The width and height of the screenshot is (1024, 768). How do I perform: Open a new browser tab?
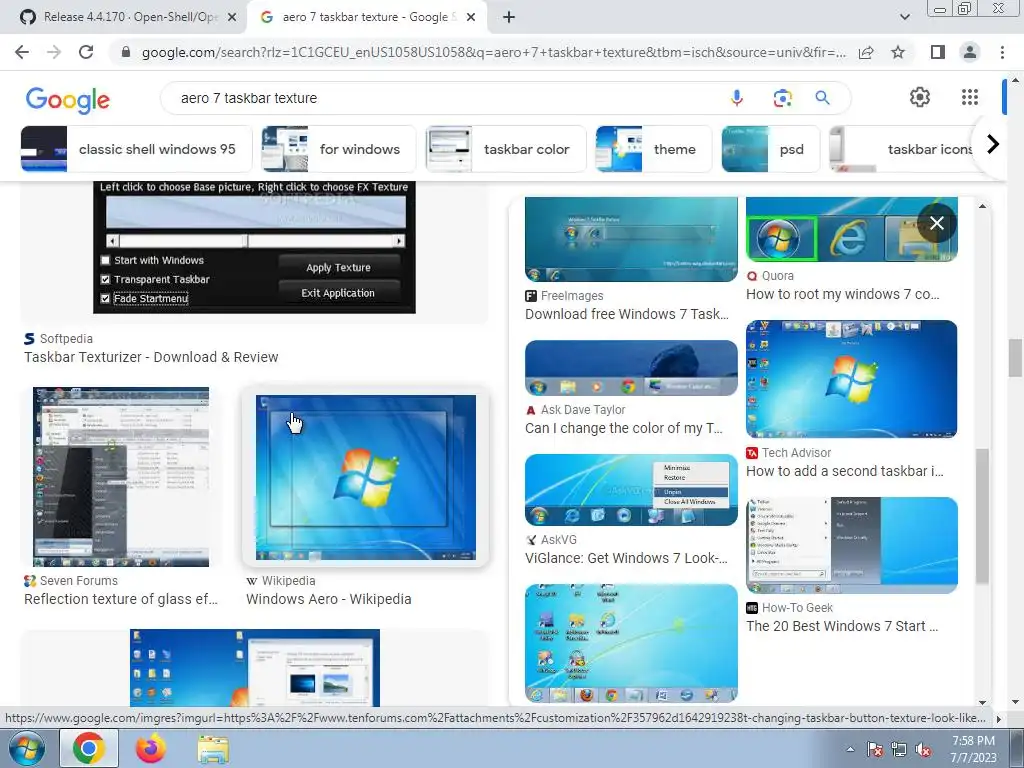click(509, 17)
